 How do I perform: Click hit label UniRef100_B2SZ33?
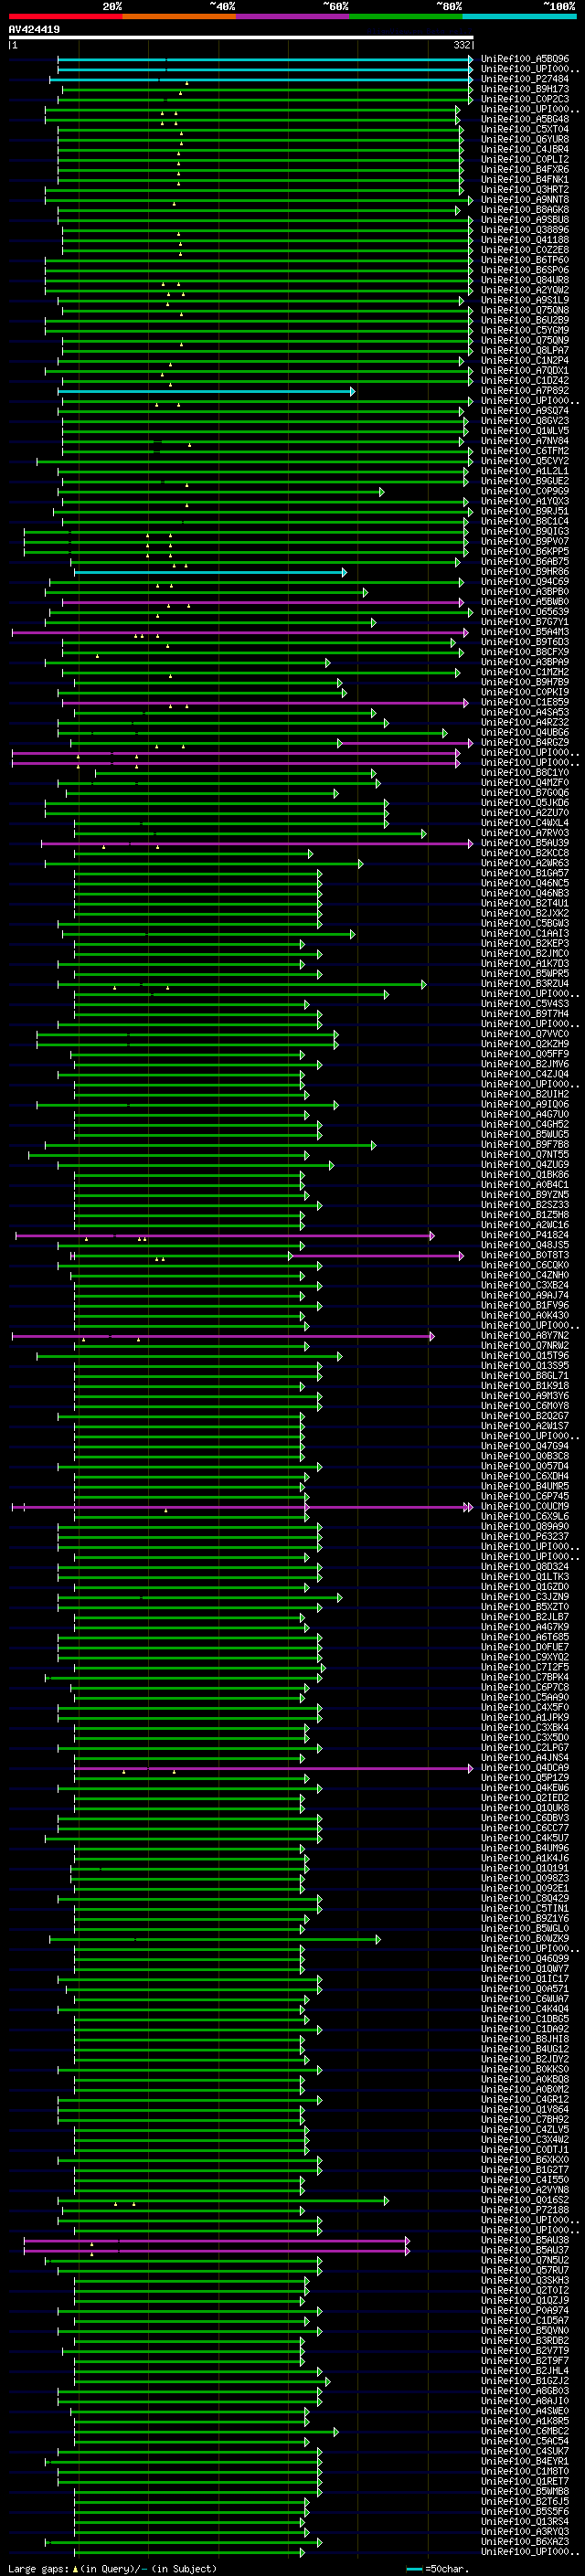pos(525,1206)
